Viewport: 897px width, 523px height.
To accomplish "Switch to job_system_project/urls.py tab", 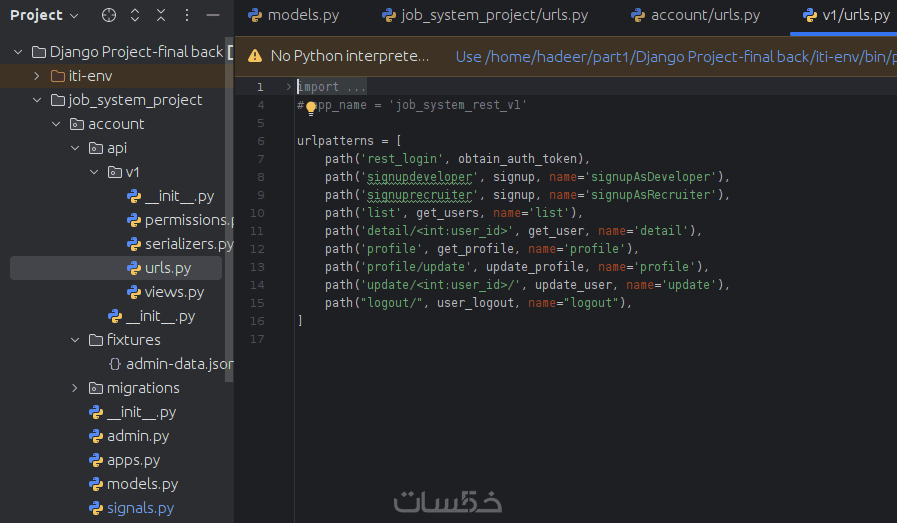I will (485, 15).
